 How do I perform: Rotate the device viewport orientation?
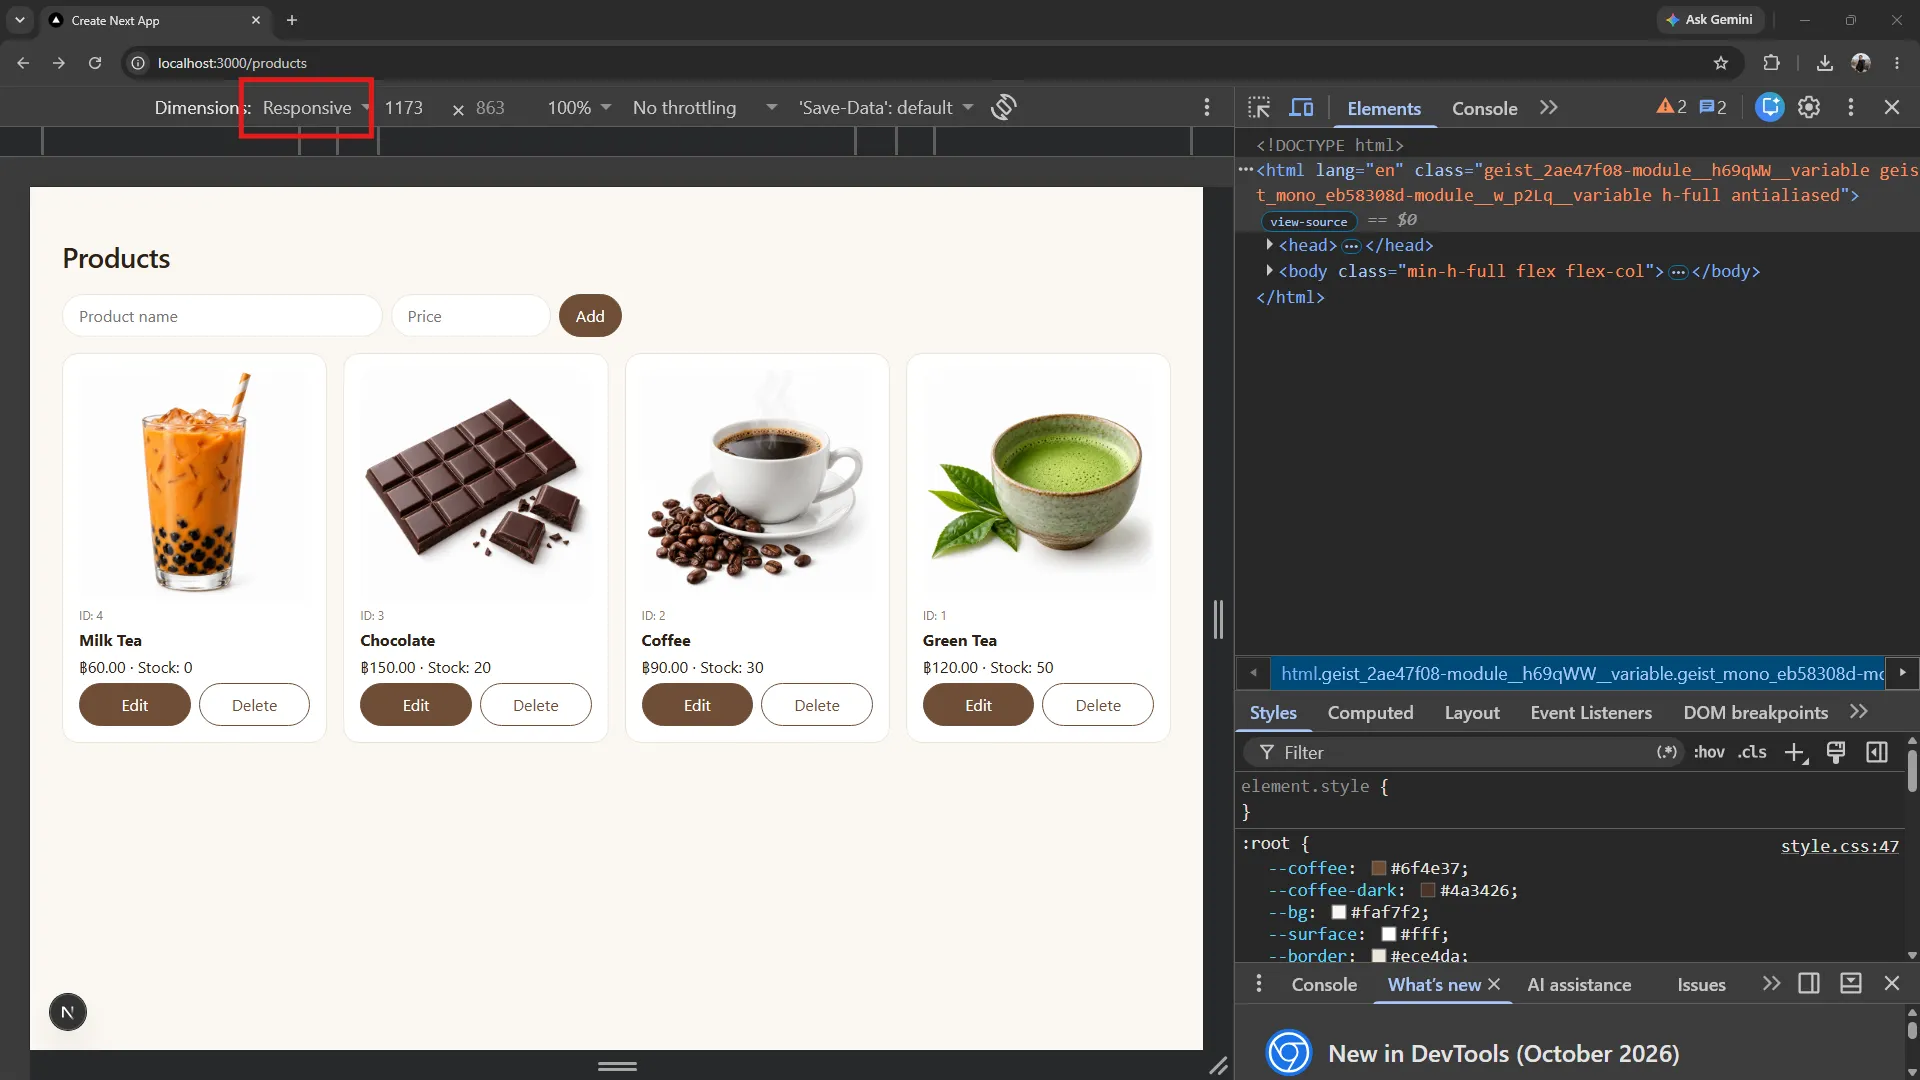1004,107
